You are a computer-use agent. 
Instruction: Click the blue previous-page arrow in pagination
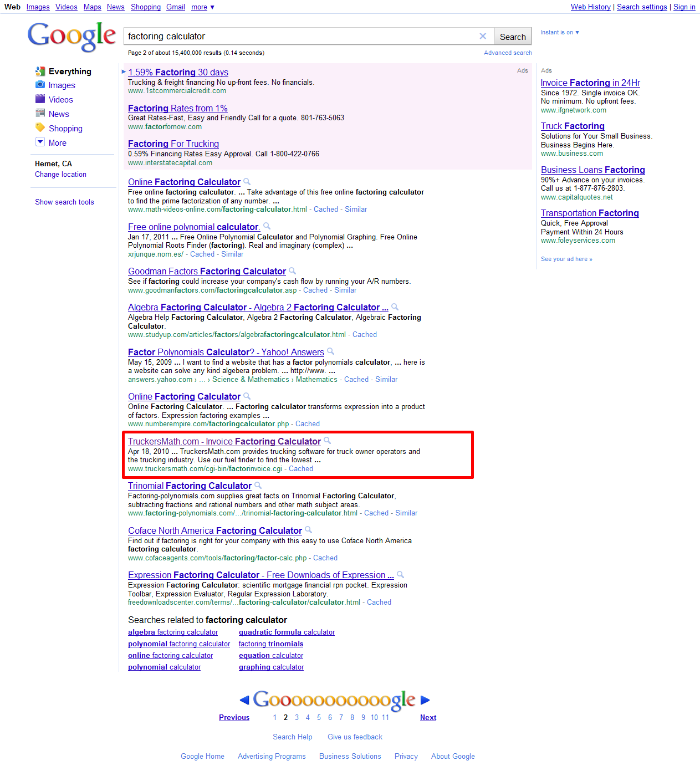(244, 700)
